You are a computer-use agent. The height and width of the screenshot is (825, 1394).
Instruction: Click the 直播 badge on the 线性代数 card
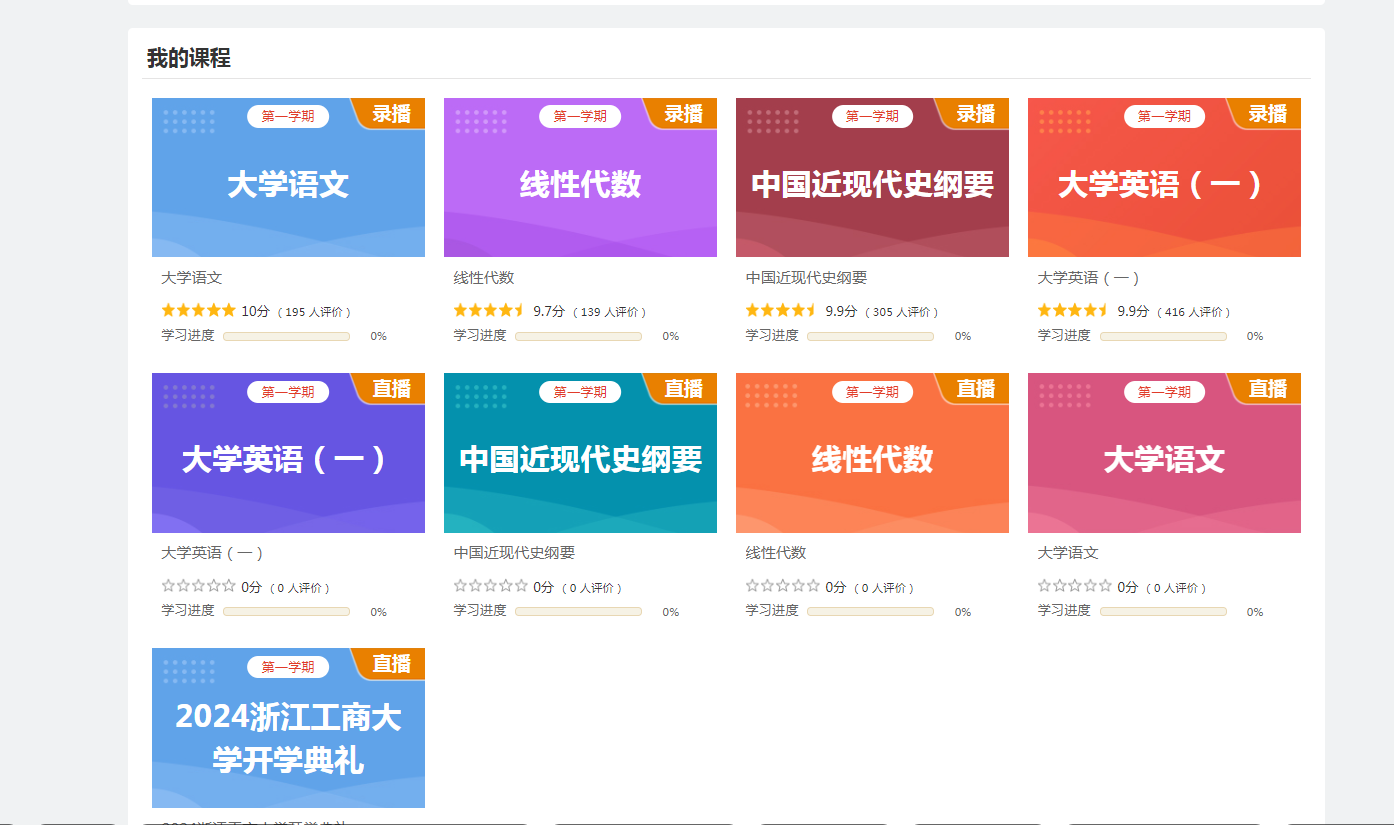coord(975,389)
